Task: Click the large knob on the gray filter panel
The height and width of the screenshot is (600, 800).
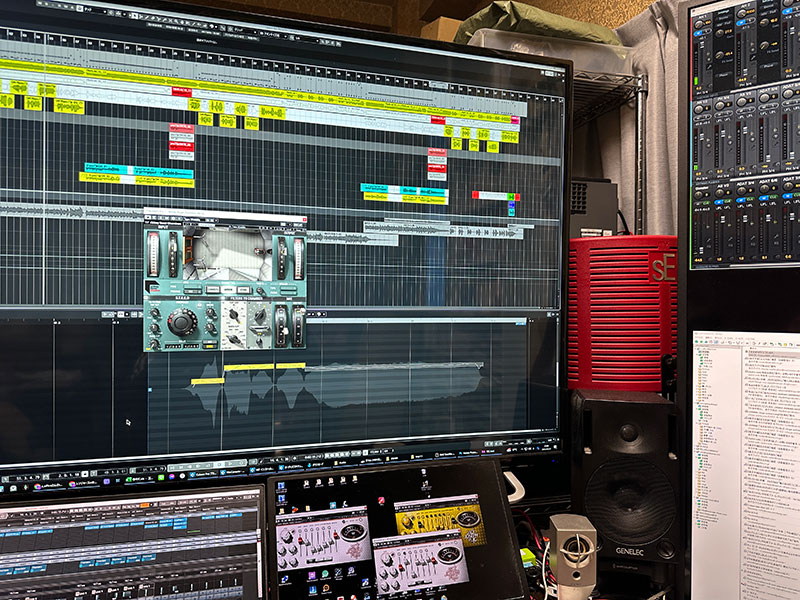Action: tap(260, 316)
